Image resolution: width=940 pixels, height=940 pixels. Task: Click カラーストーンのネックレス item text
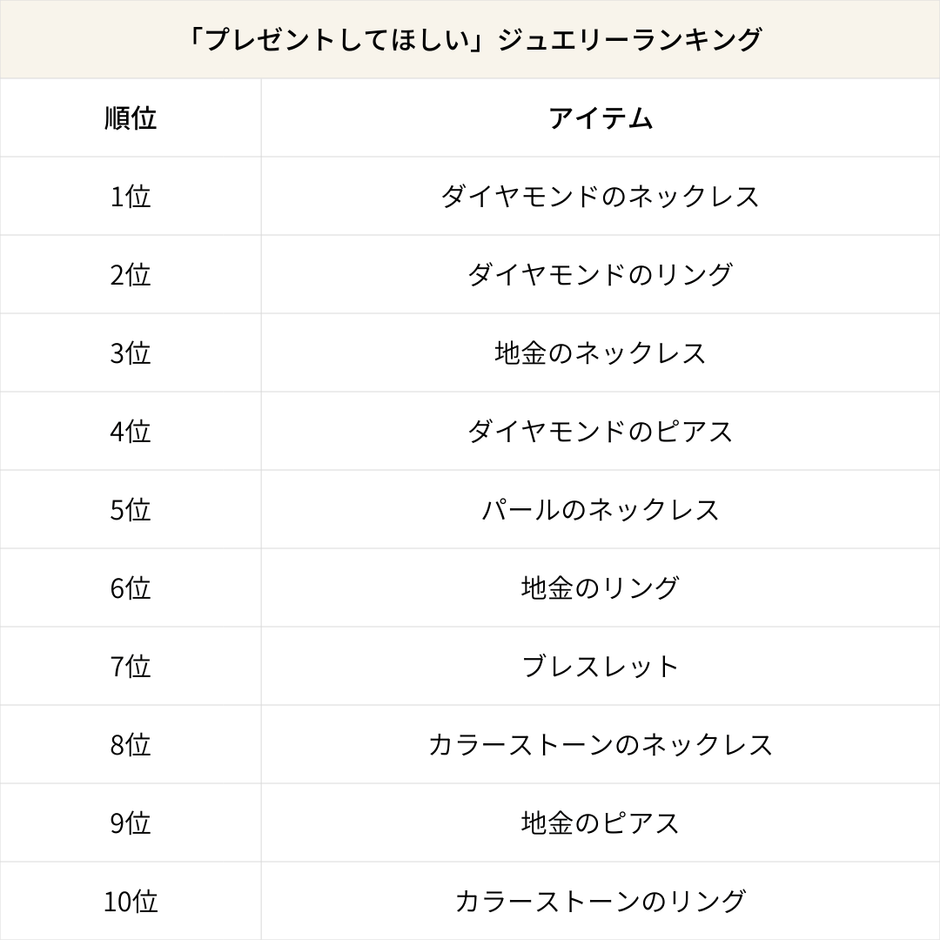(600, 745)
